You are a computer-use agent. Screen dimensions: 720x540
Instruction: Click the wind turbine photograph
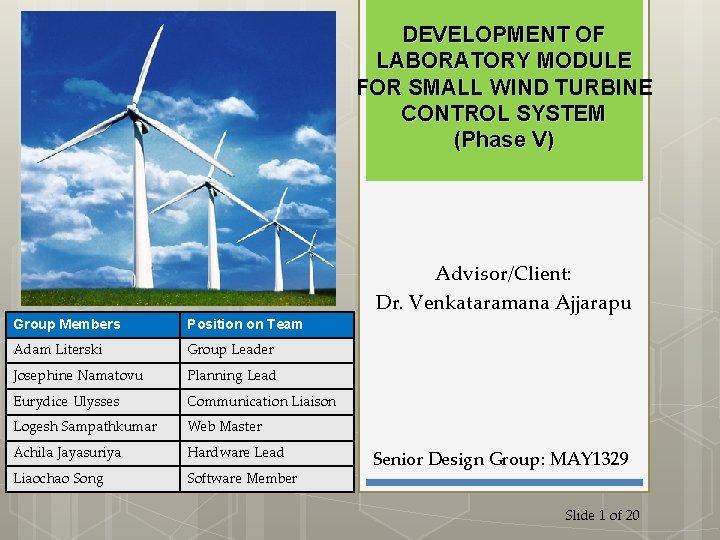click(x=179, y=158)
